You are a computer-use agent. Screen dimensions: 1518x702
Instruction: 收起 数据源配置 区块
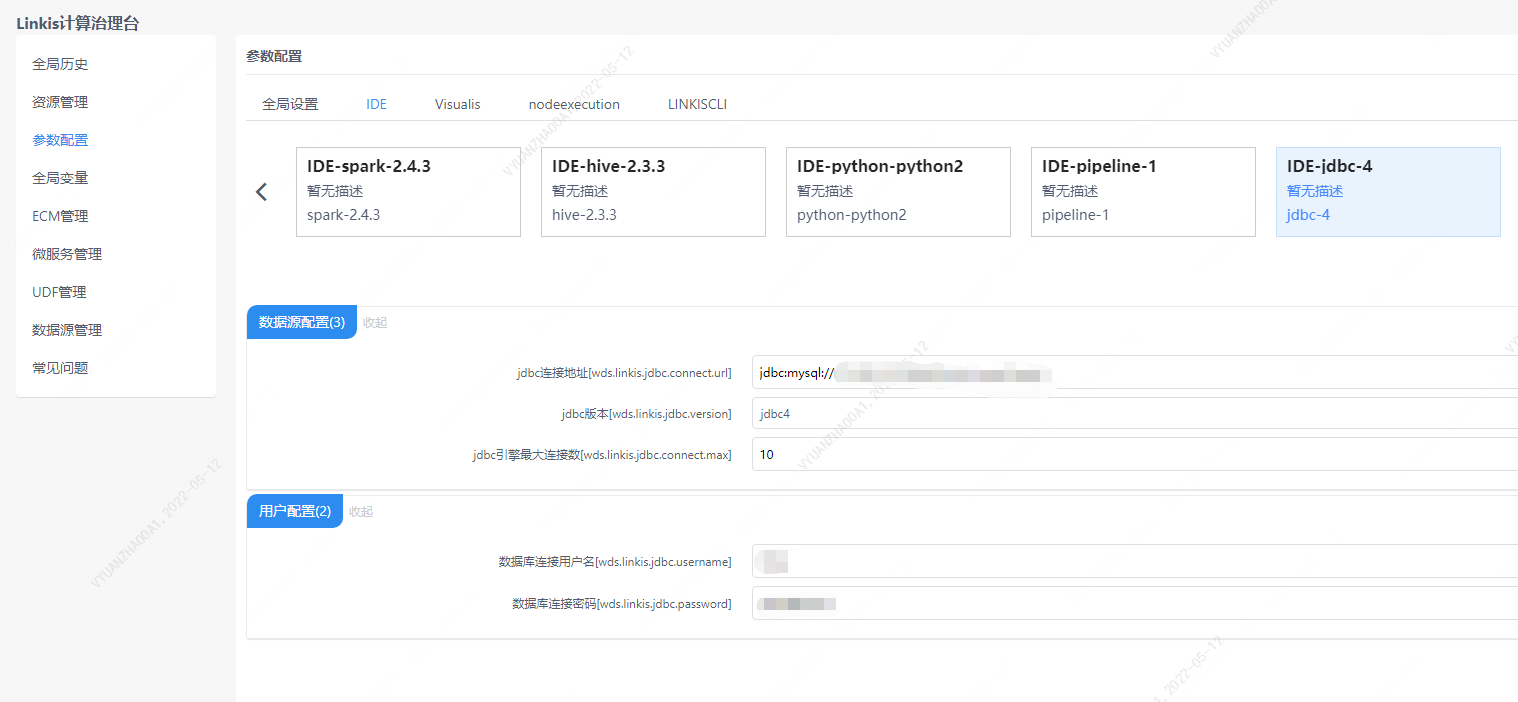(x=374, y=321)
